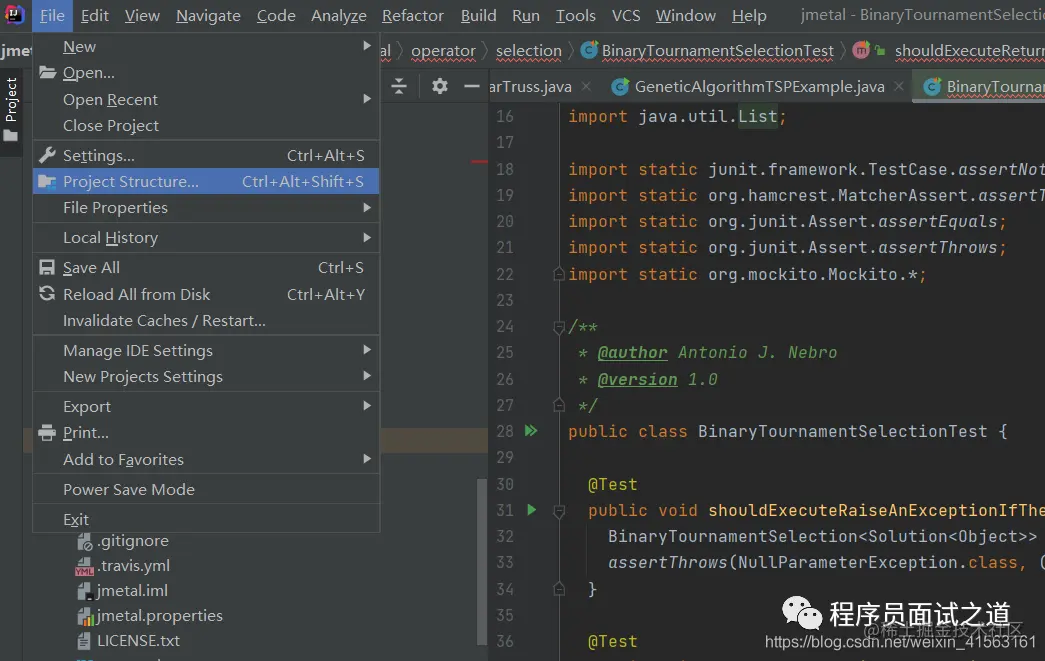
Task: Open the Project tool window tab
Action: point(11,110)
